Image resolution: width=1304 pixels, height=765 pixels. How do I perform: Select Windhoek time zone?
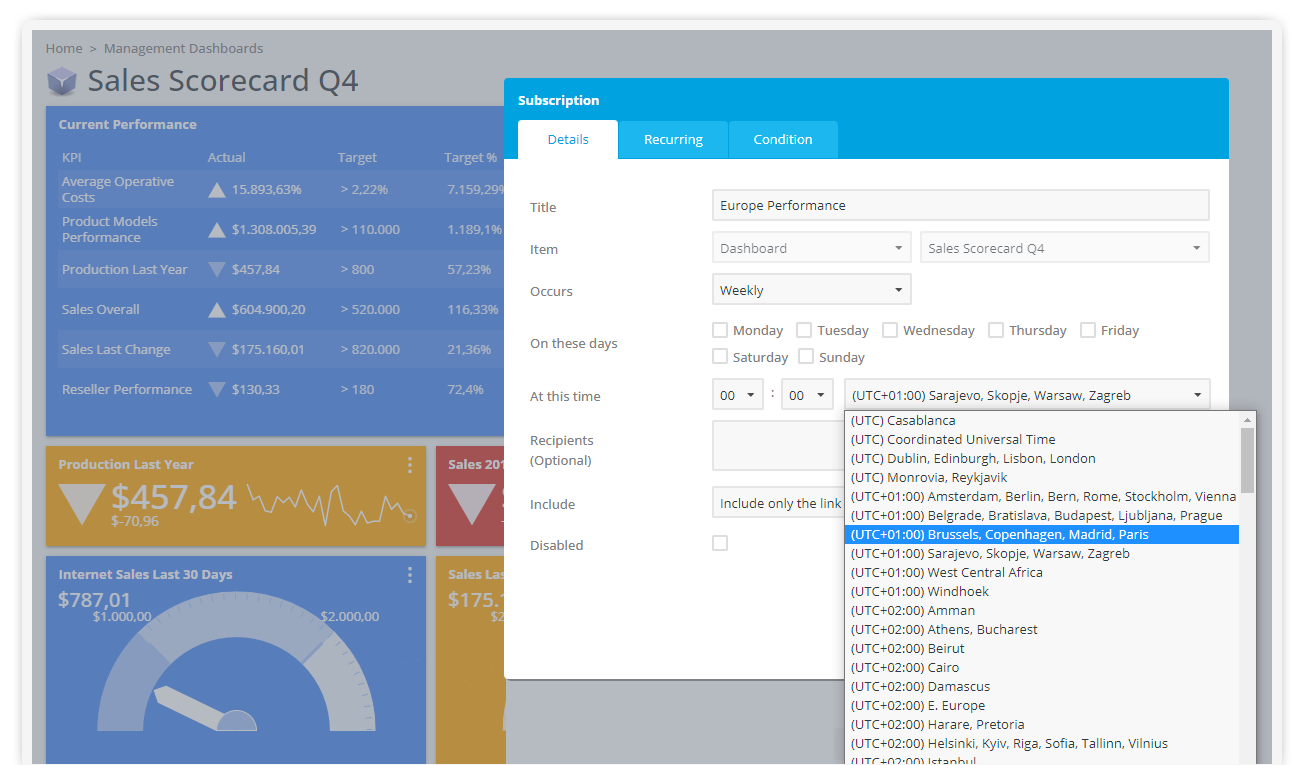(x=1042, y=592)
